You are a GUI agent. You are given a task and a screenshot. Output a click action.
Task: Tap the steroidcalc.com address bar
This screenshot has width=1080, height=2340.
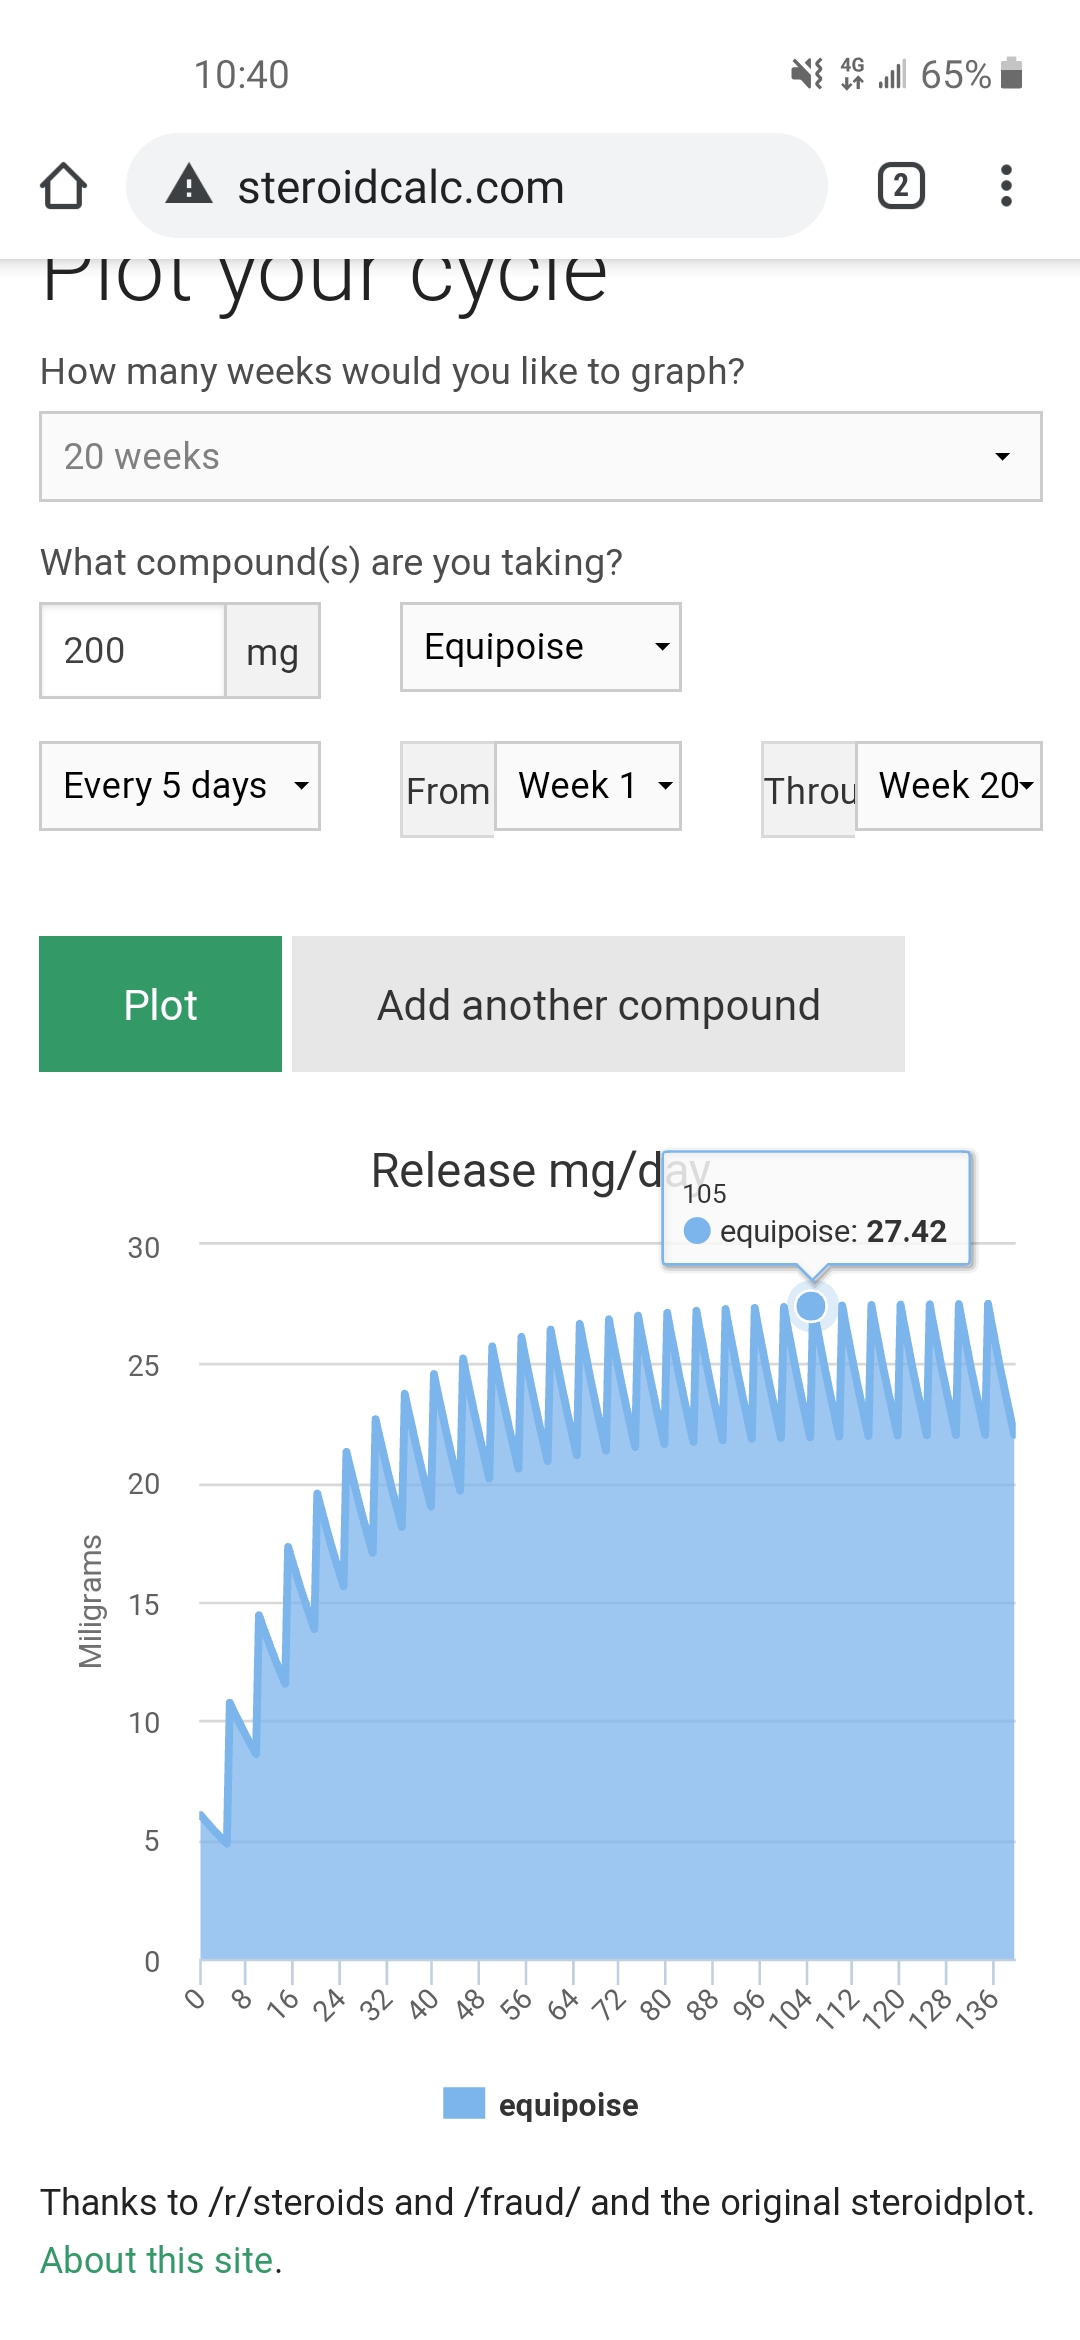pyautogui.click(x=476, y=186)
